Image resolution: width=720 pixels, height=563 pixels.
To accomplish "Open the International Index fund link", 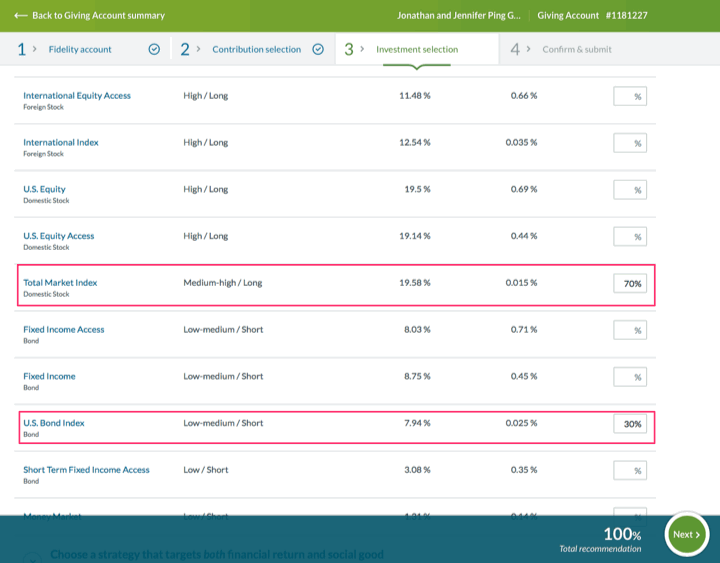I will (x=61, y=143).
